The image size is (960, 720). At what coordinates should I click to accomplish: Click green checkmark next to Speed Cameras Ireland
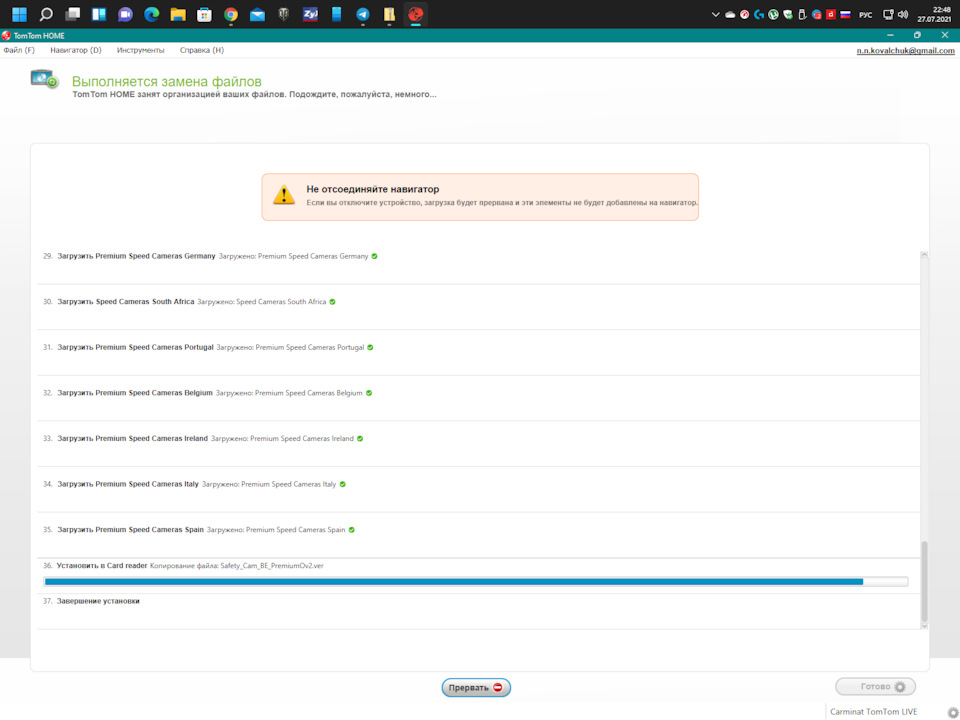[x=360, y=439]
